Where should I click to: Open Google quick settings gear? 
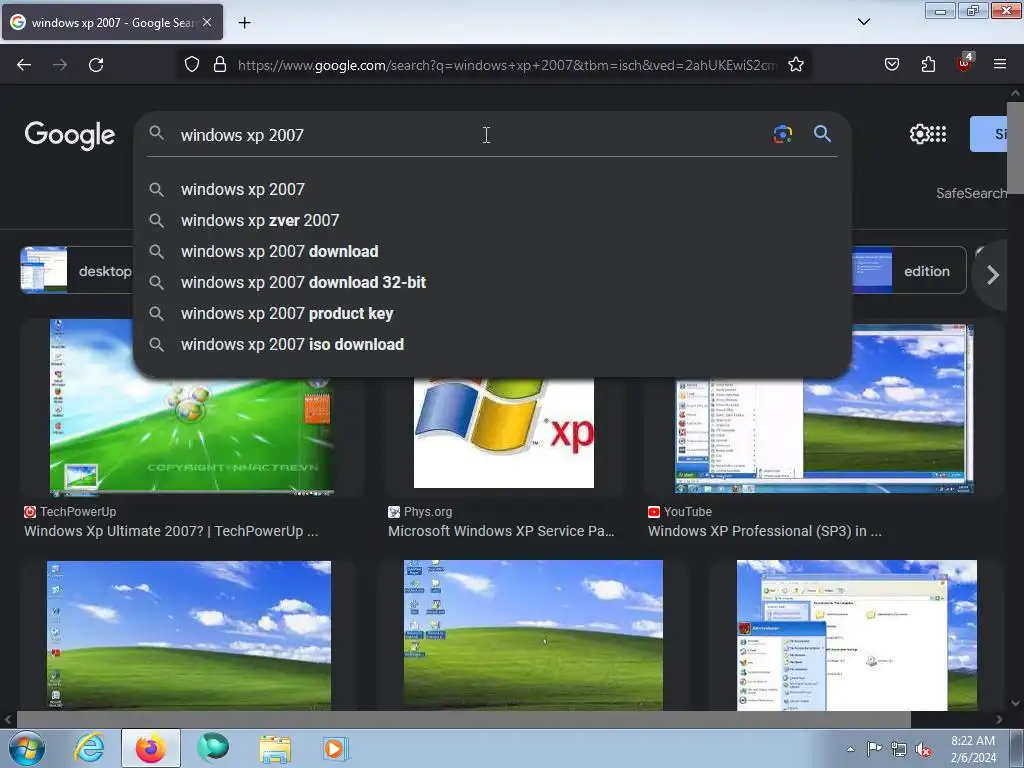coord(919,134)
